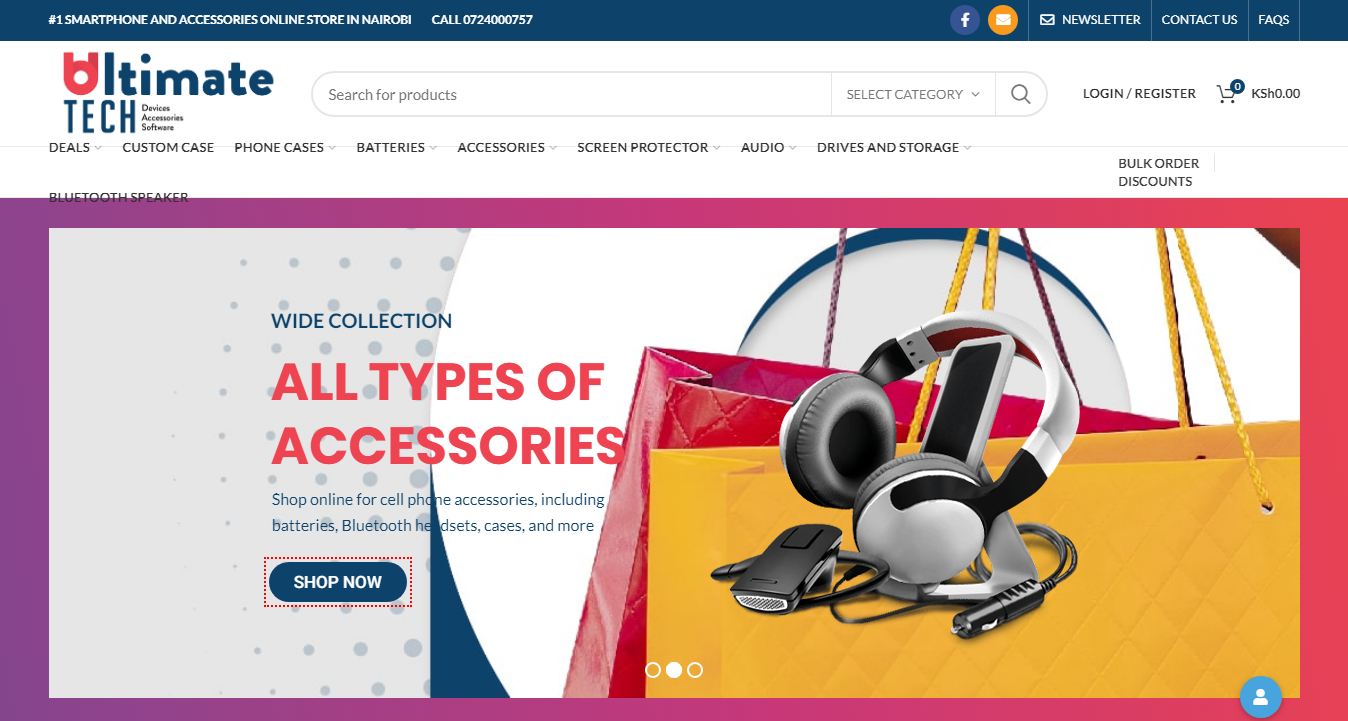1348x721 pixels.
Task: Expand the Drives and Storage menu
Action: click(894, 147)
